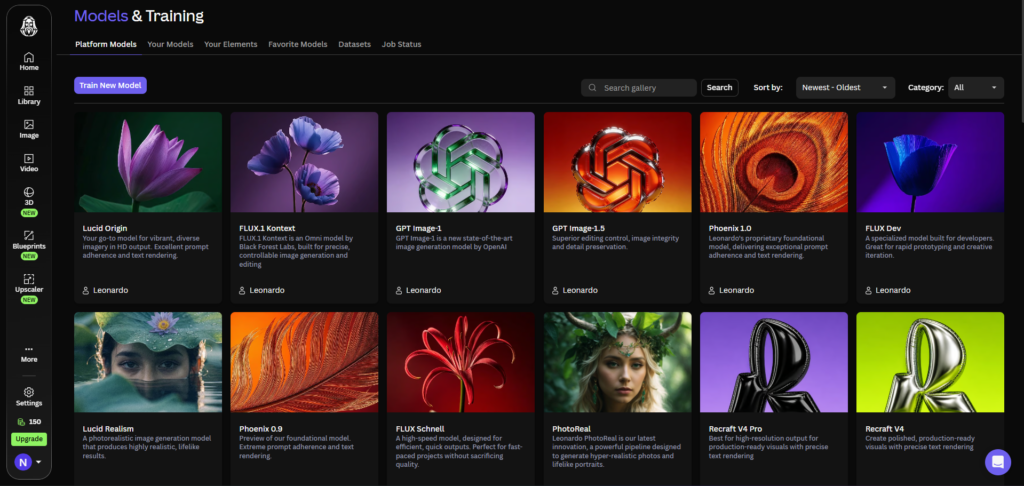Open the Recraft V4 Pro thumbnail
This screenshot has height=486, width=1024.
point(774,362)
